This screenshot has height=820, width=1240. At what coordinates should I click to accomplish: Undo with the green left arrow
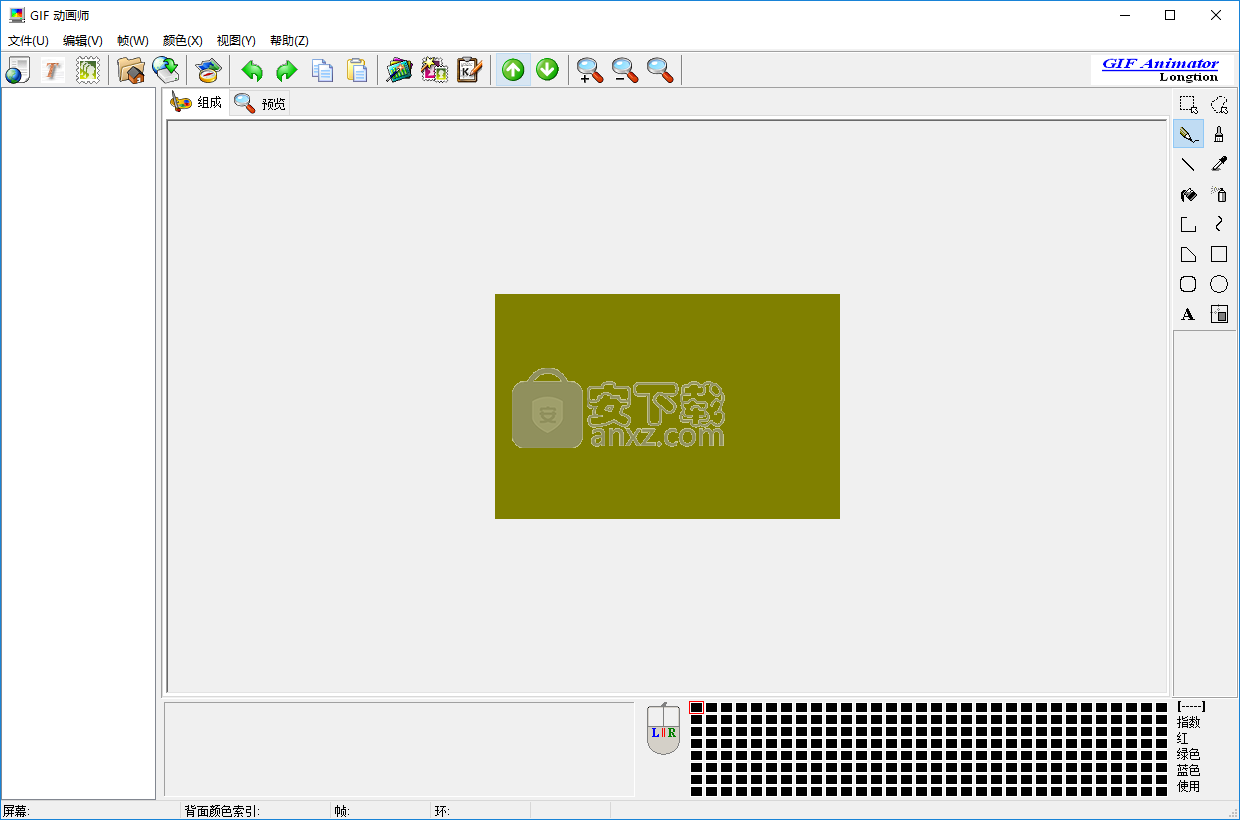pyautogui.click(x=252, y=70)
